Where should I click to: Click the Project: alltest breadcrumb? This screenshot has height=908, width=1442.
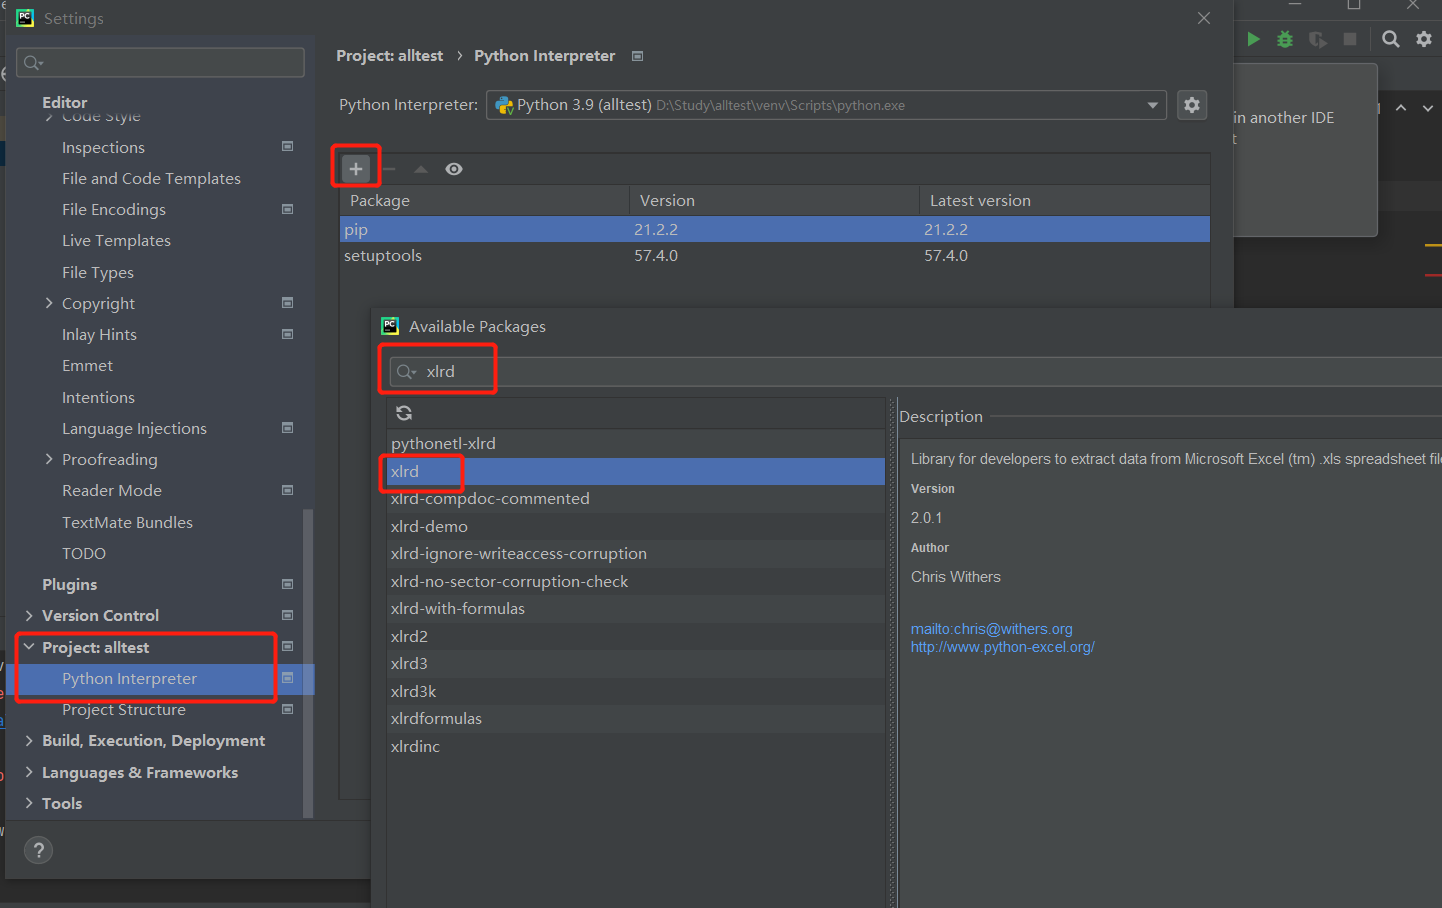click(x=389, y=55)
